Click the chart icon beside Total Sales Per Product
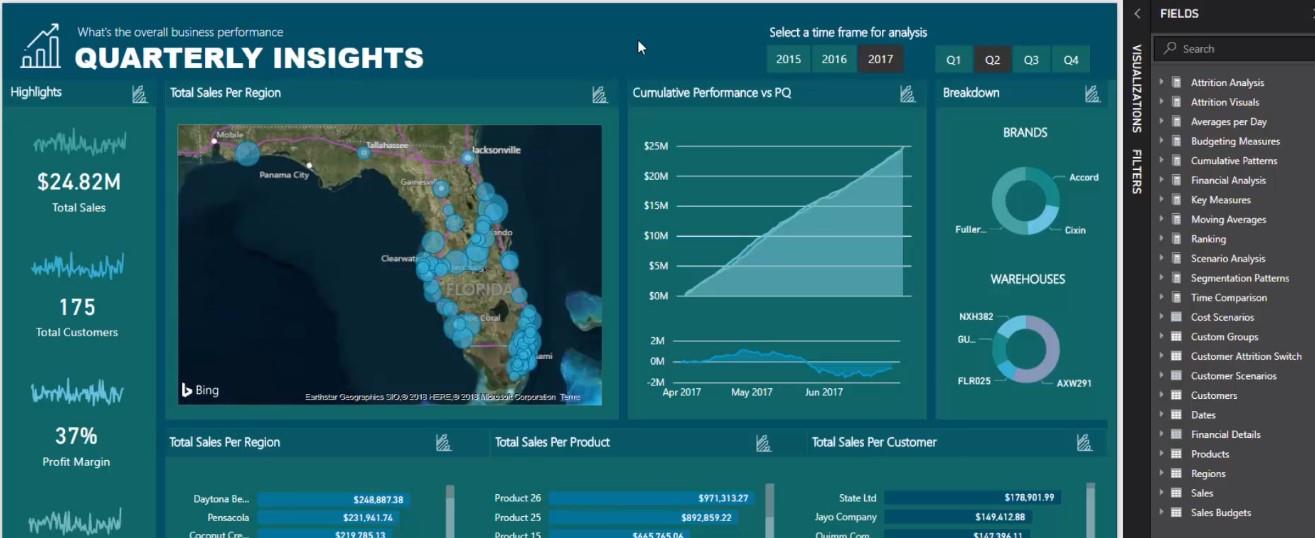 point(764,442)
